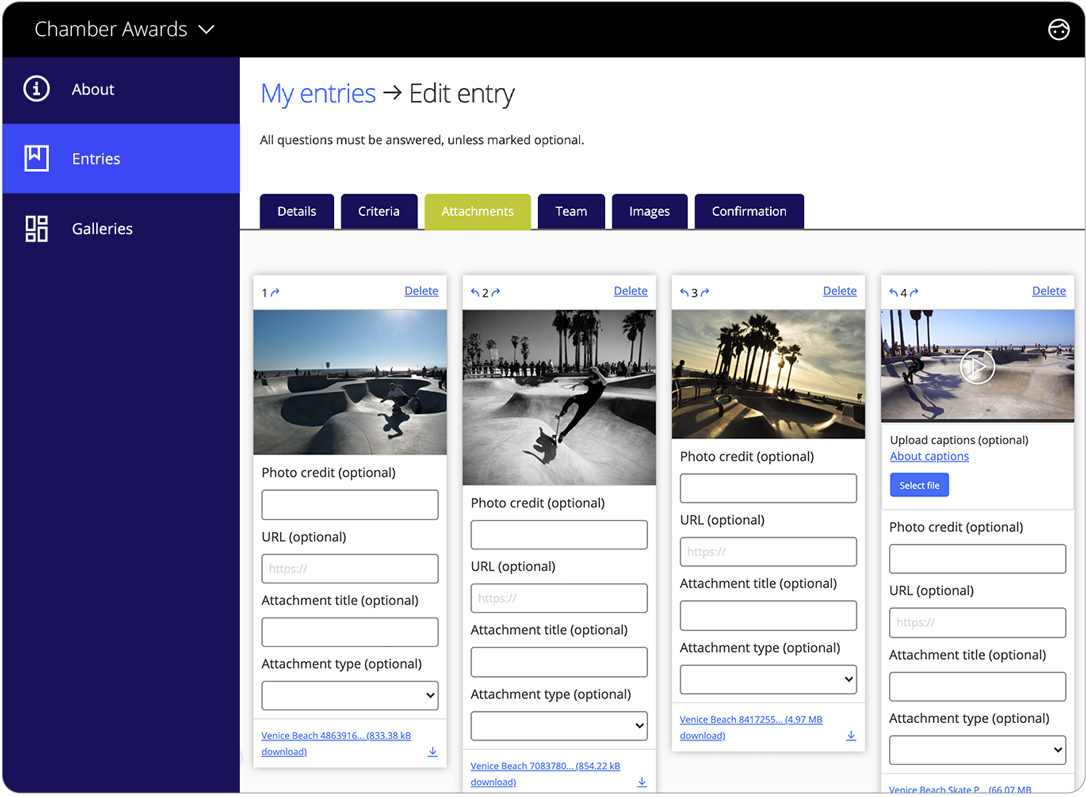Switch to the Team tab
Image resolution: width=1086 pixels, height=797 pixels.
pyautogui.click(x=571, y=211)
